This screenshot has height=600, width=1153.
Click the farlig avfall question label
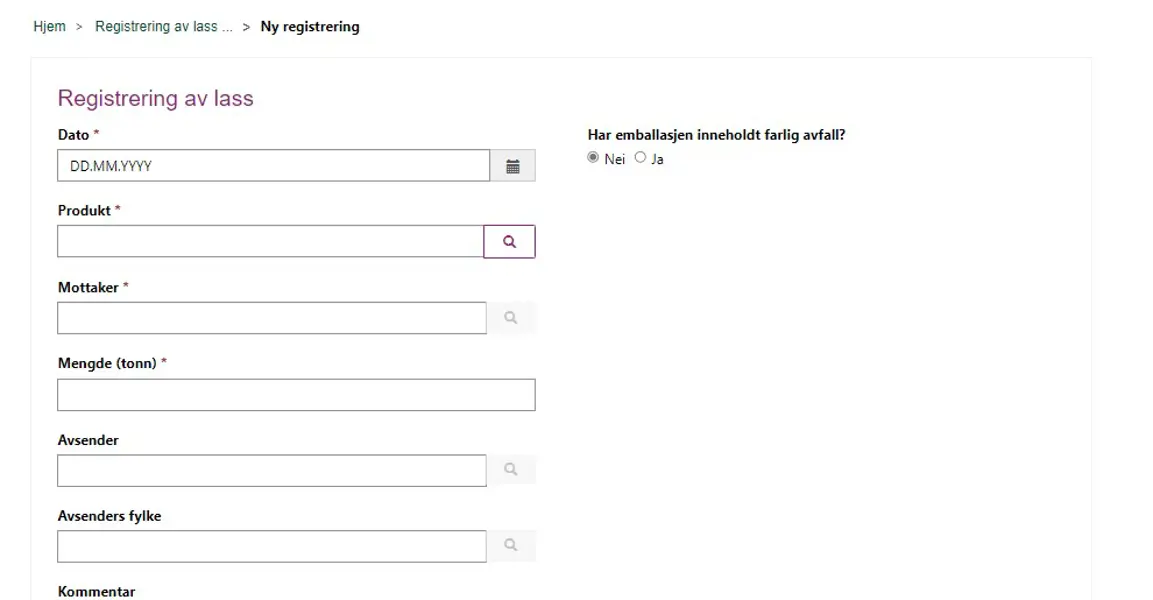(717, 135)
